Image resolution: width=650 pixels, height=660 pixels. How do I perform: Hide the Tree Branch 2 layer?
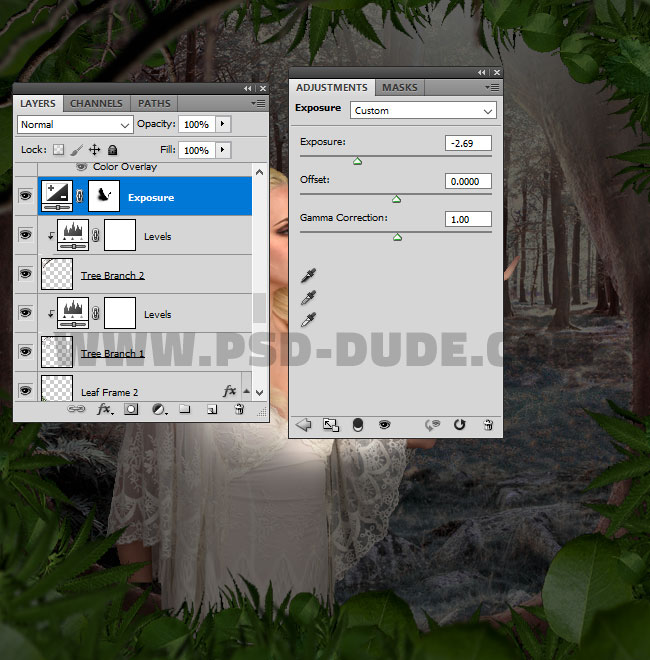click(x=26, y=274)
